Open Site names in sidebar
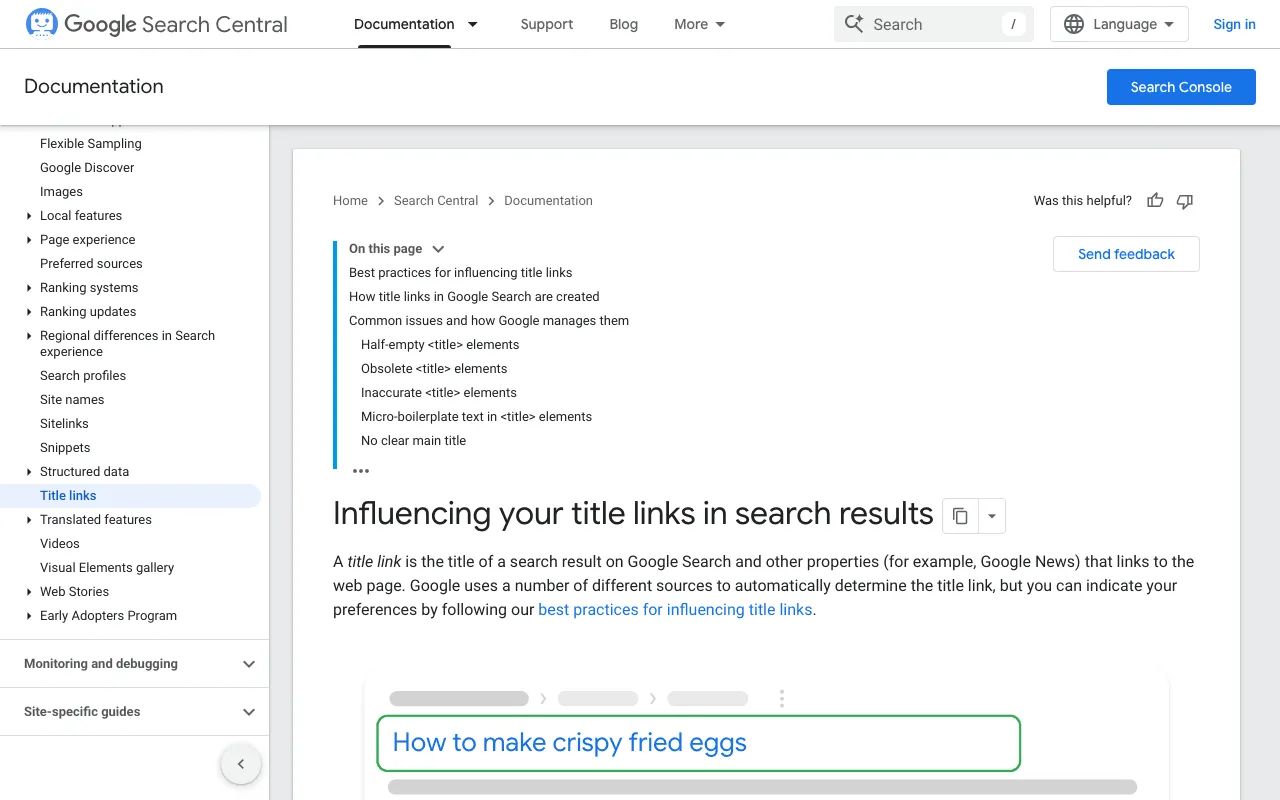 tap(72, 400)
